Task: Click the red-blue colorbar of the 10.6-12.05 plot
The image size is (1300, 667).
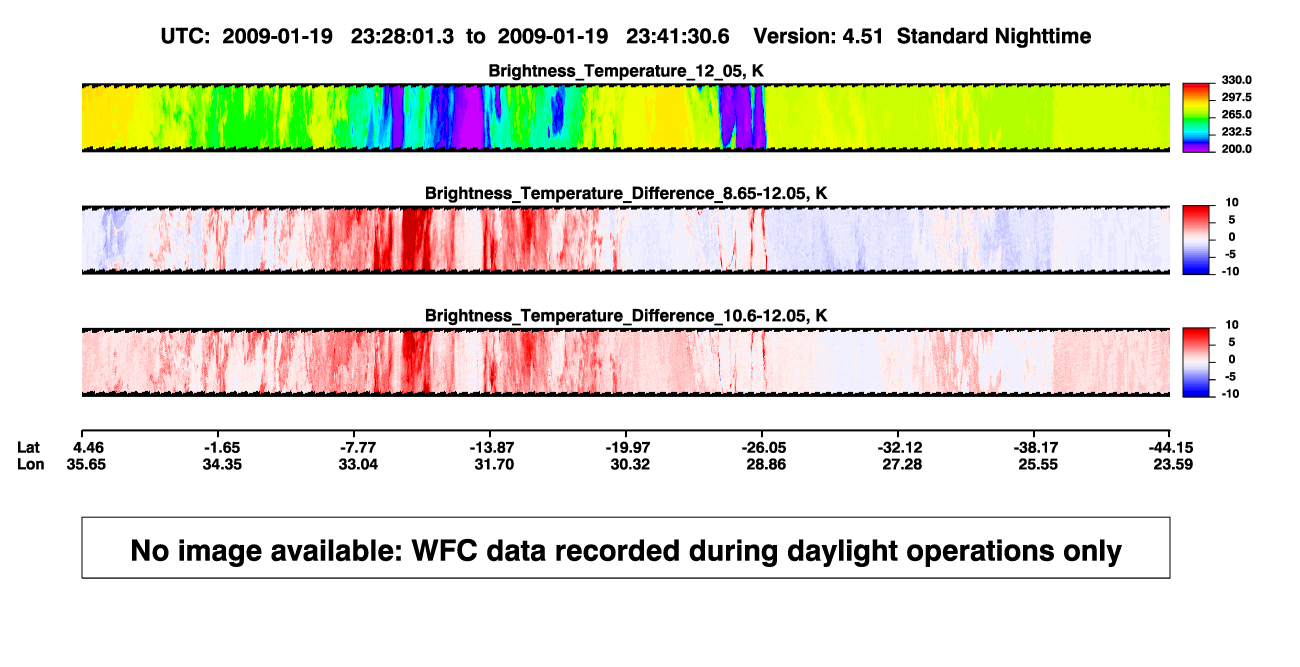Action: pos(1196,362)
